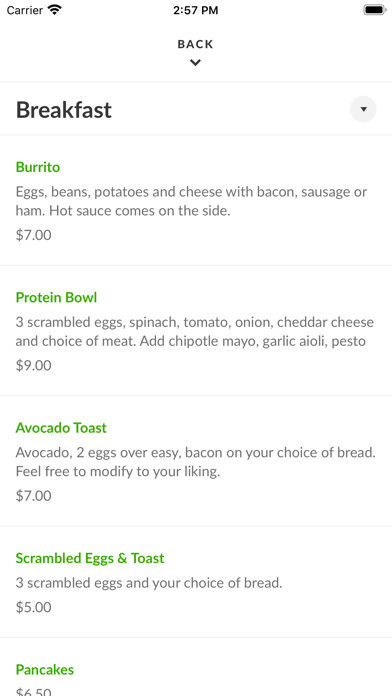This screenshot has height=696, width=392.
Task: Choose the Avocado Toast title
Action: tap(61, 428)
